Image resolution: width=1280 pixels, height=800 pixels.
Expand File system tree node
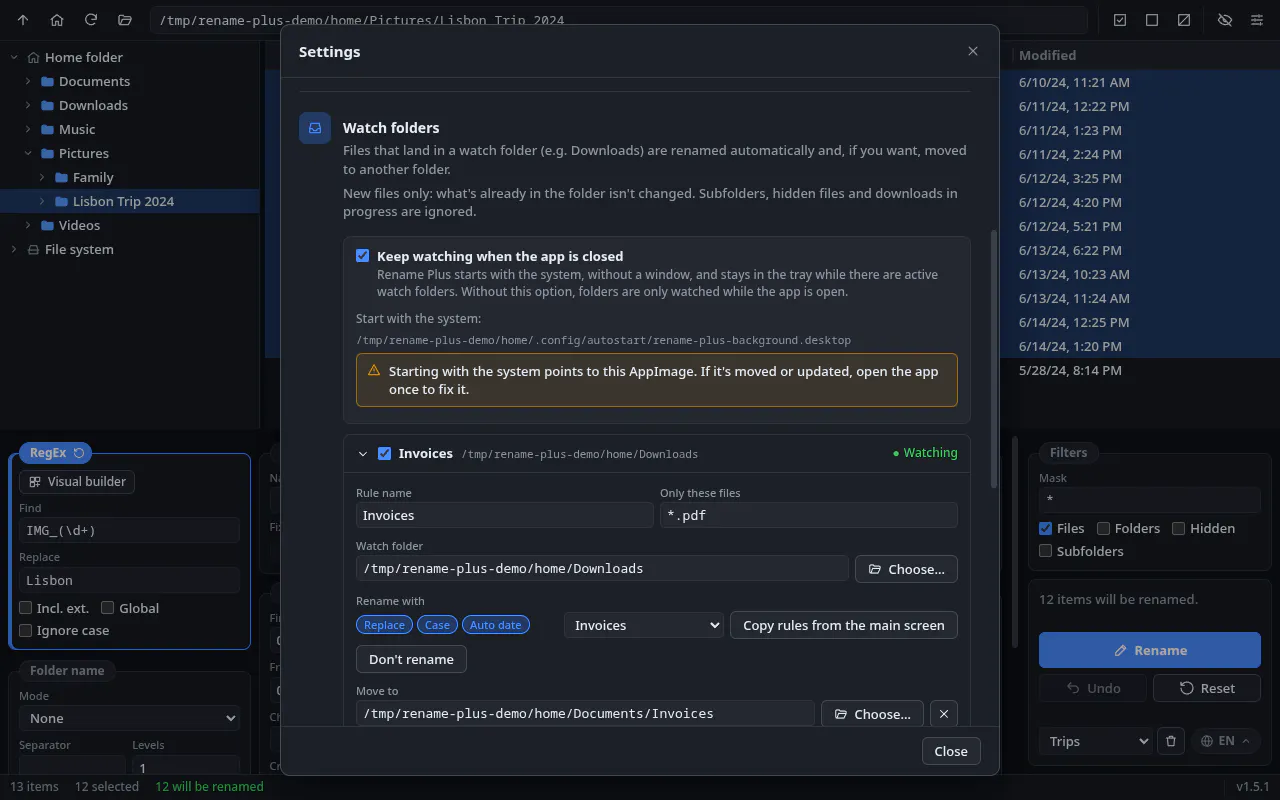point(14,249)
